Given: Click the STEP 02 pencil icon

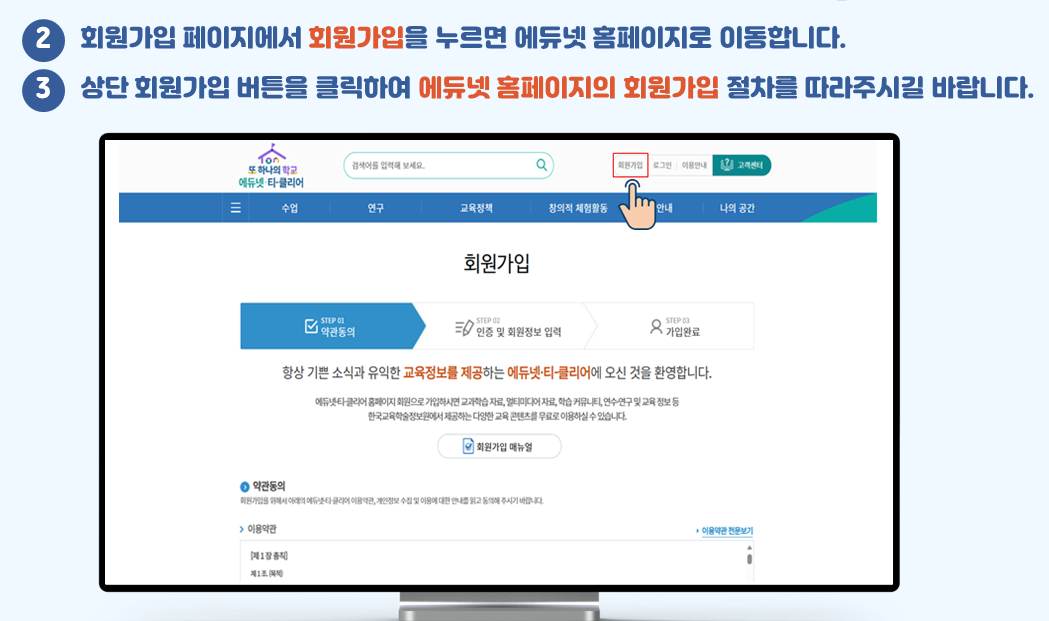Looking at the screenshot, I should pos(464,327).
